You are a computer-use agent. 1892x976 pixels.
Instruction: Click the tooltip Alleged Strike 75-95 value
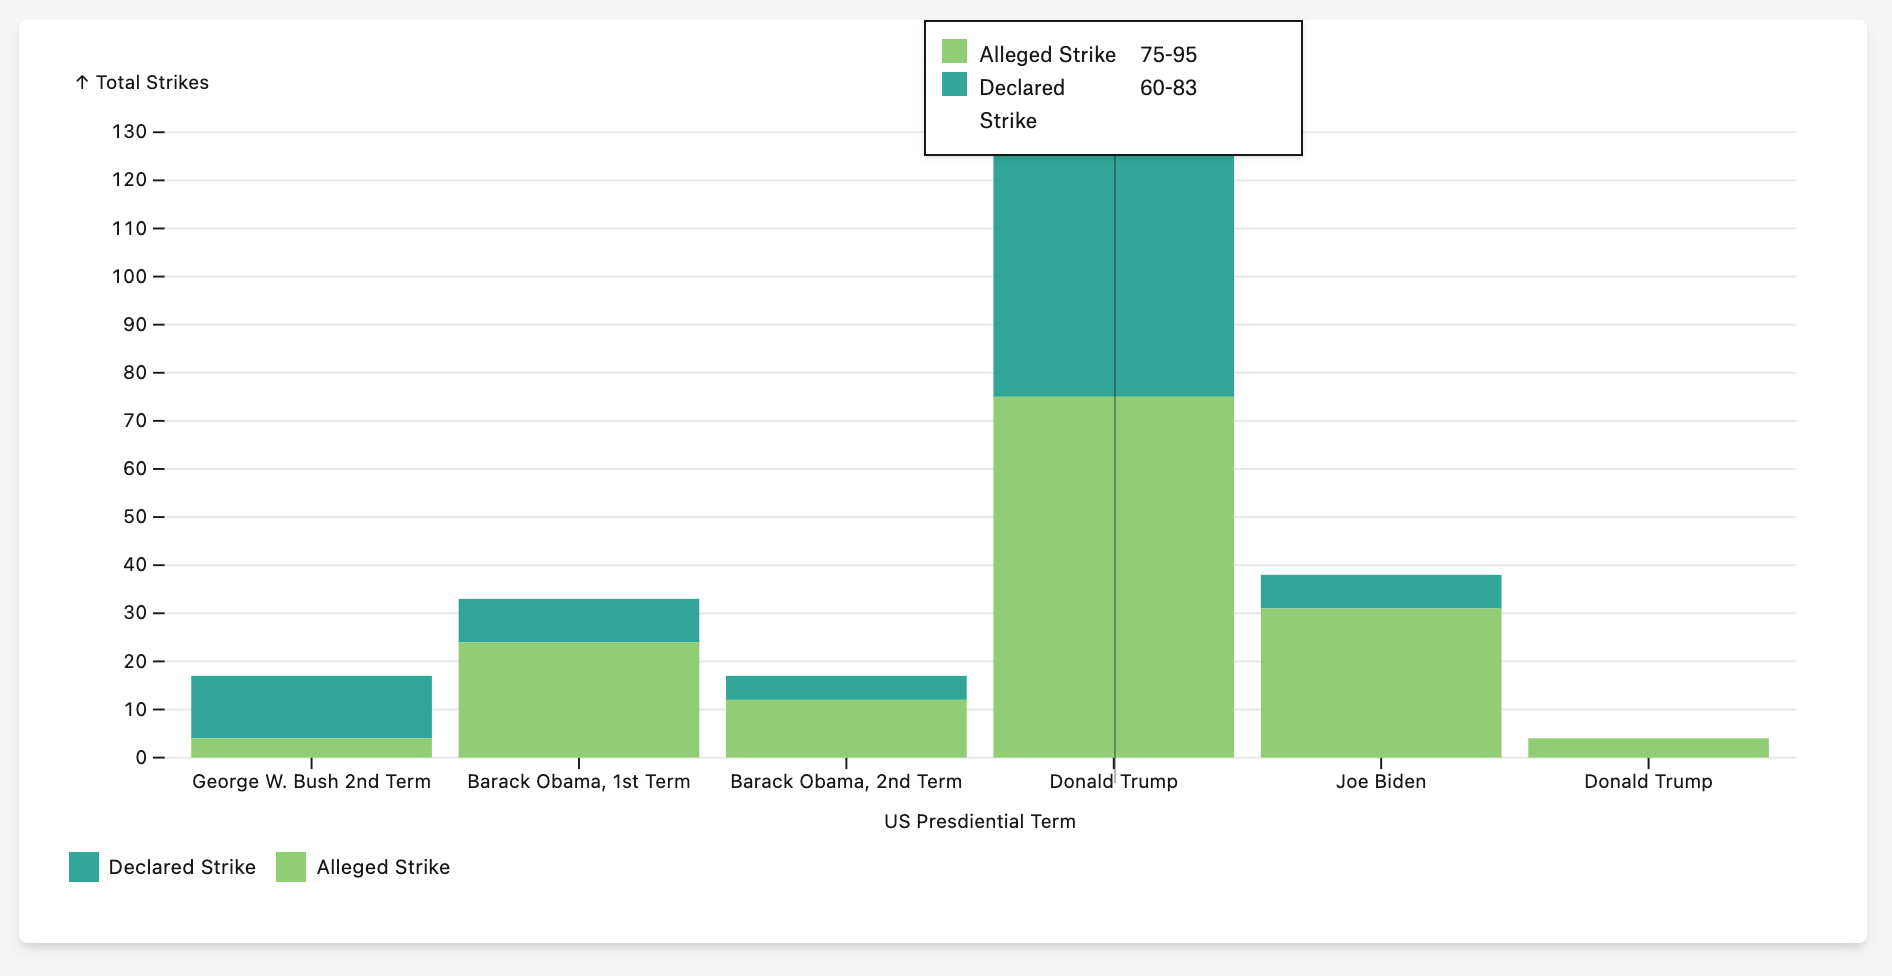click(x=1168, y=54)
